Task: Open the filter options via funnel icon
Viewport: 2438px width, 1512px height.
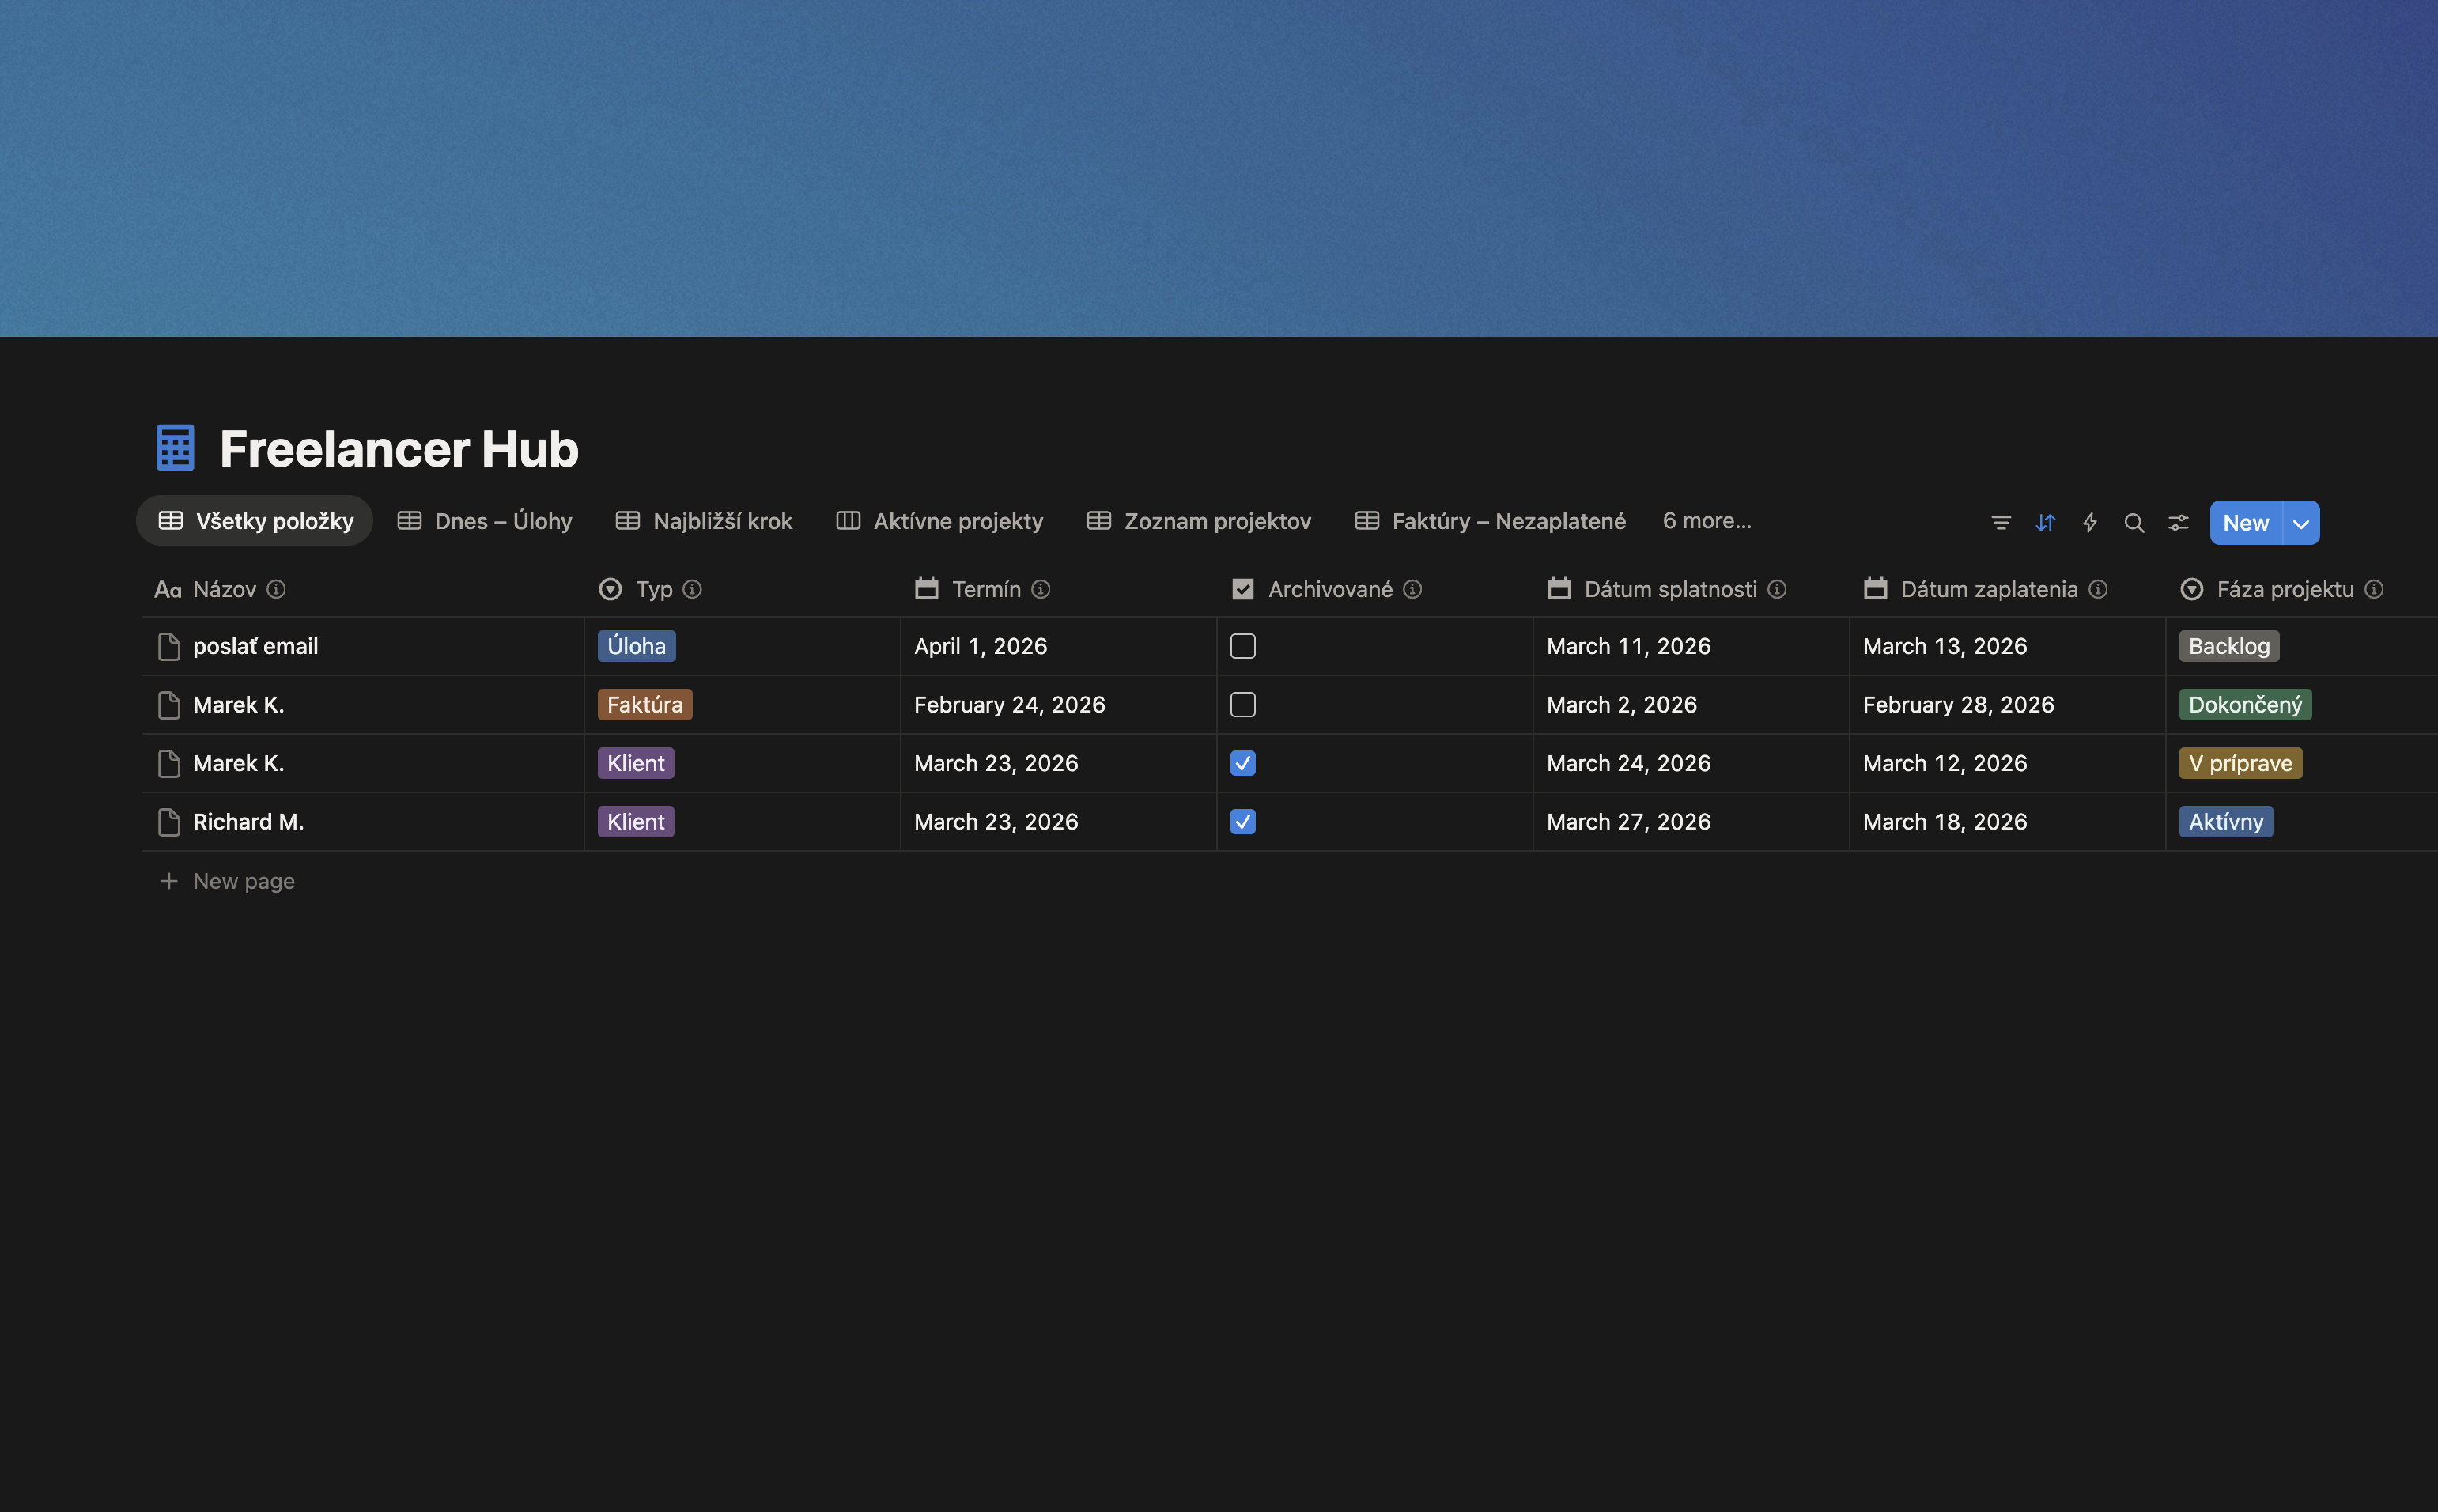Action: tap(2001, 522)
